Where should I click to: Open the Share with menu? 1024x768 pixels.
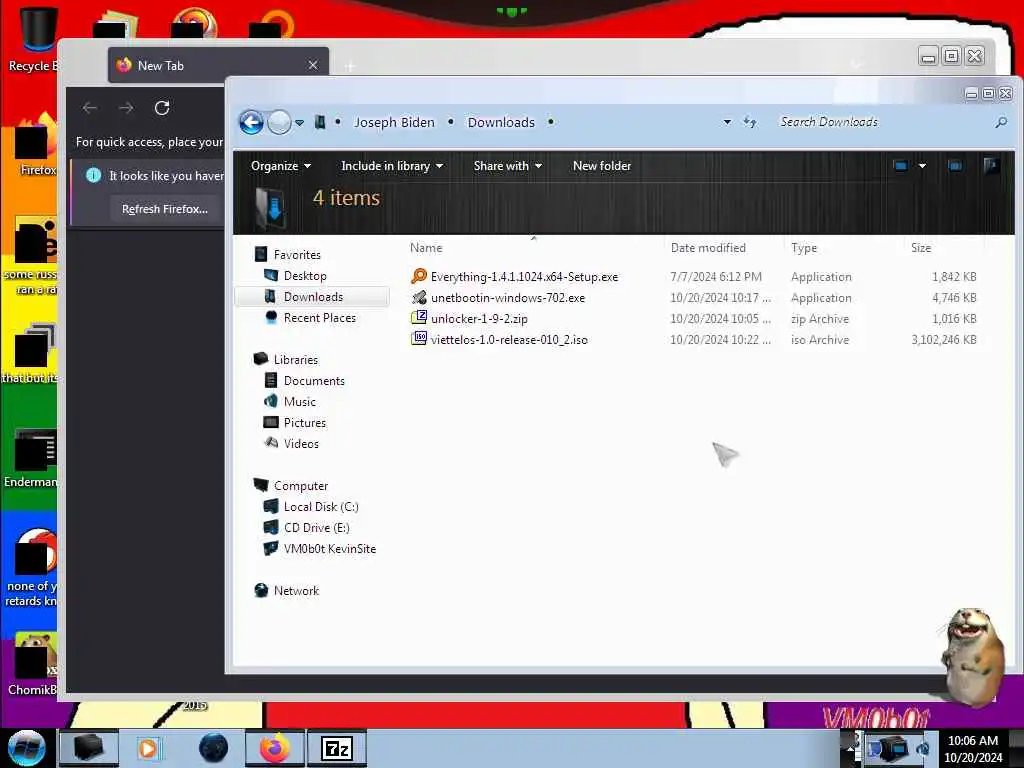(x=507, y=166)
